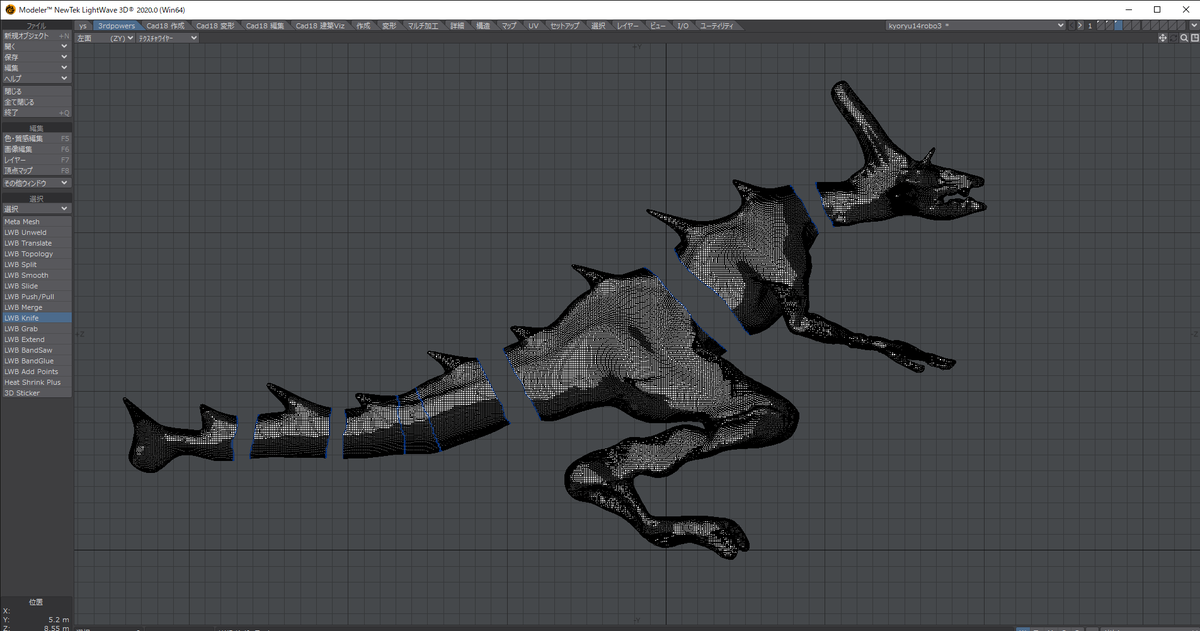The image size is (1200, 631).
Task: Go to previous layer bank arrow
Action: pyautogui.click(x=1072, y=25)
